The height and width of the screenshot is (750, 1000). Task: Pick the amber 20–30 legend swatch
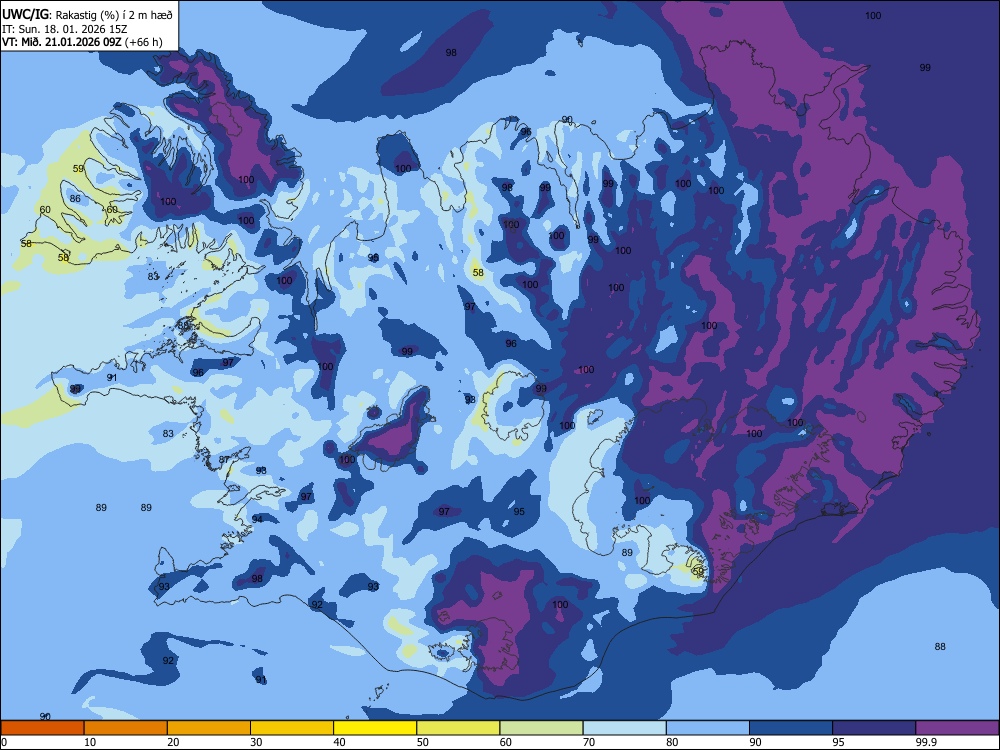[209, 728]
